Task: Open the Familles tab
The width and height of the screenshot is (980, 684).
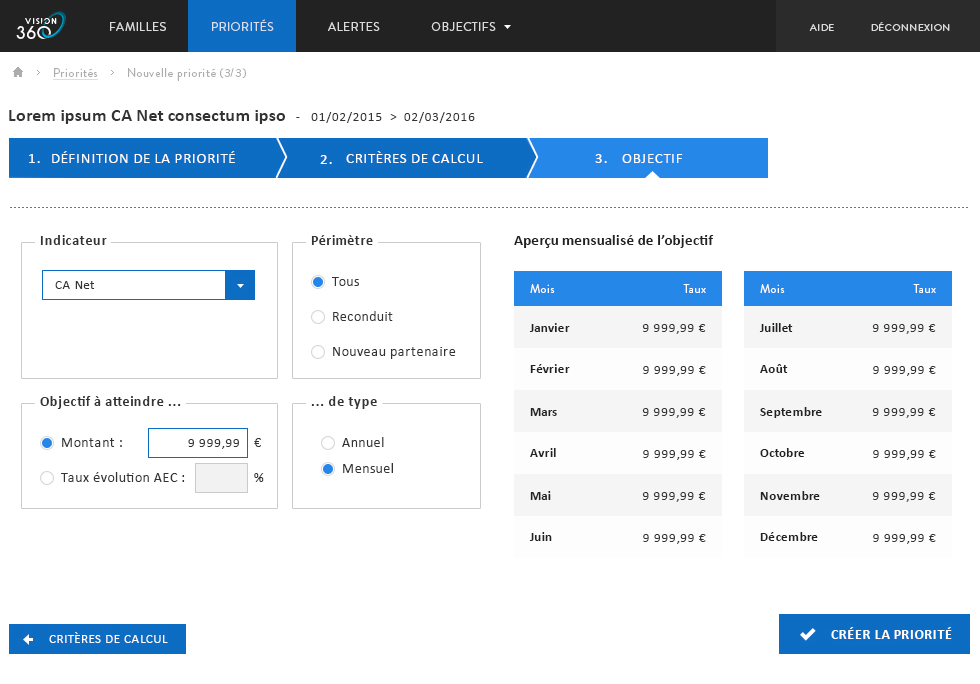Action: click(137, 27)
